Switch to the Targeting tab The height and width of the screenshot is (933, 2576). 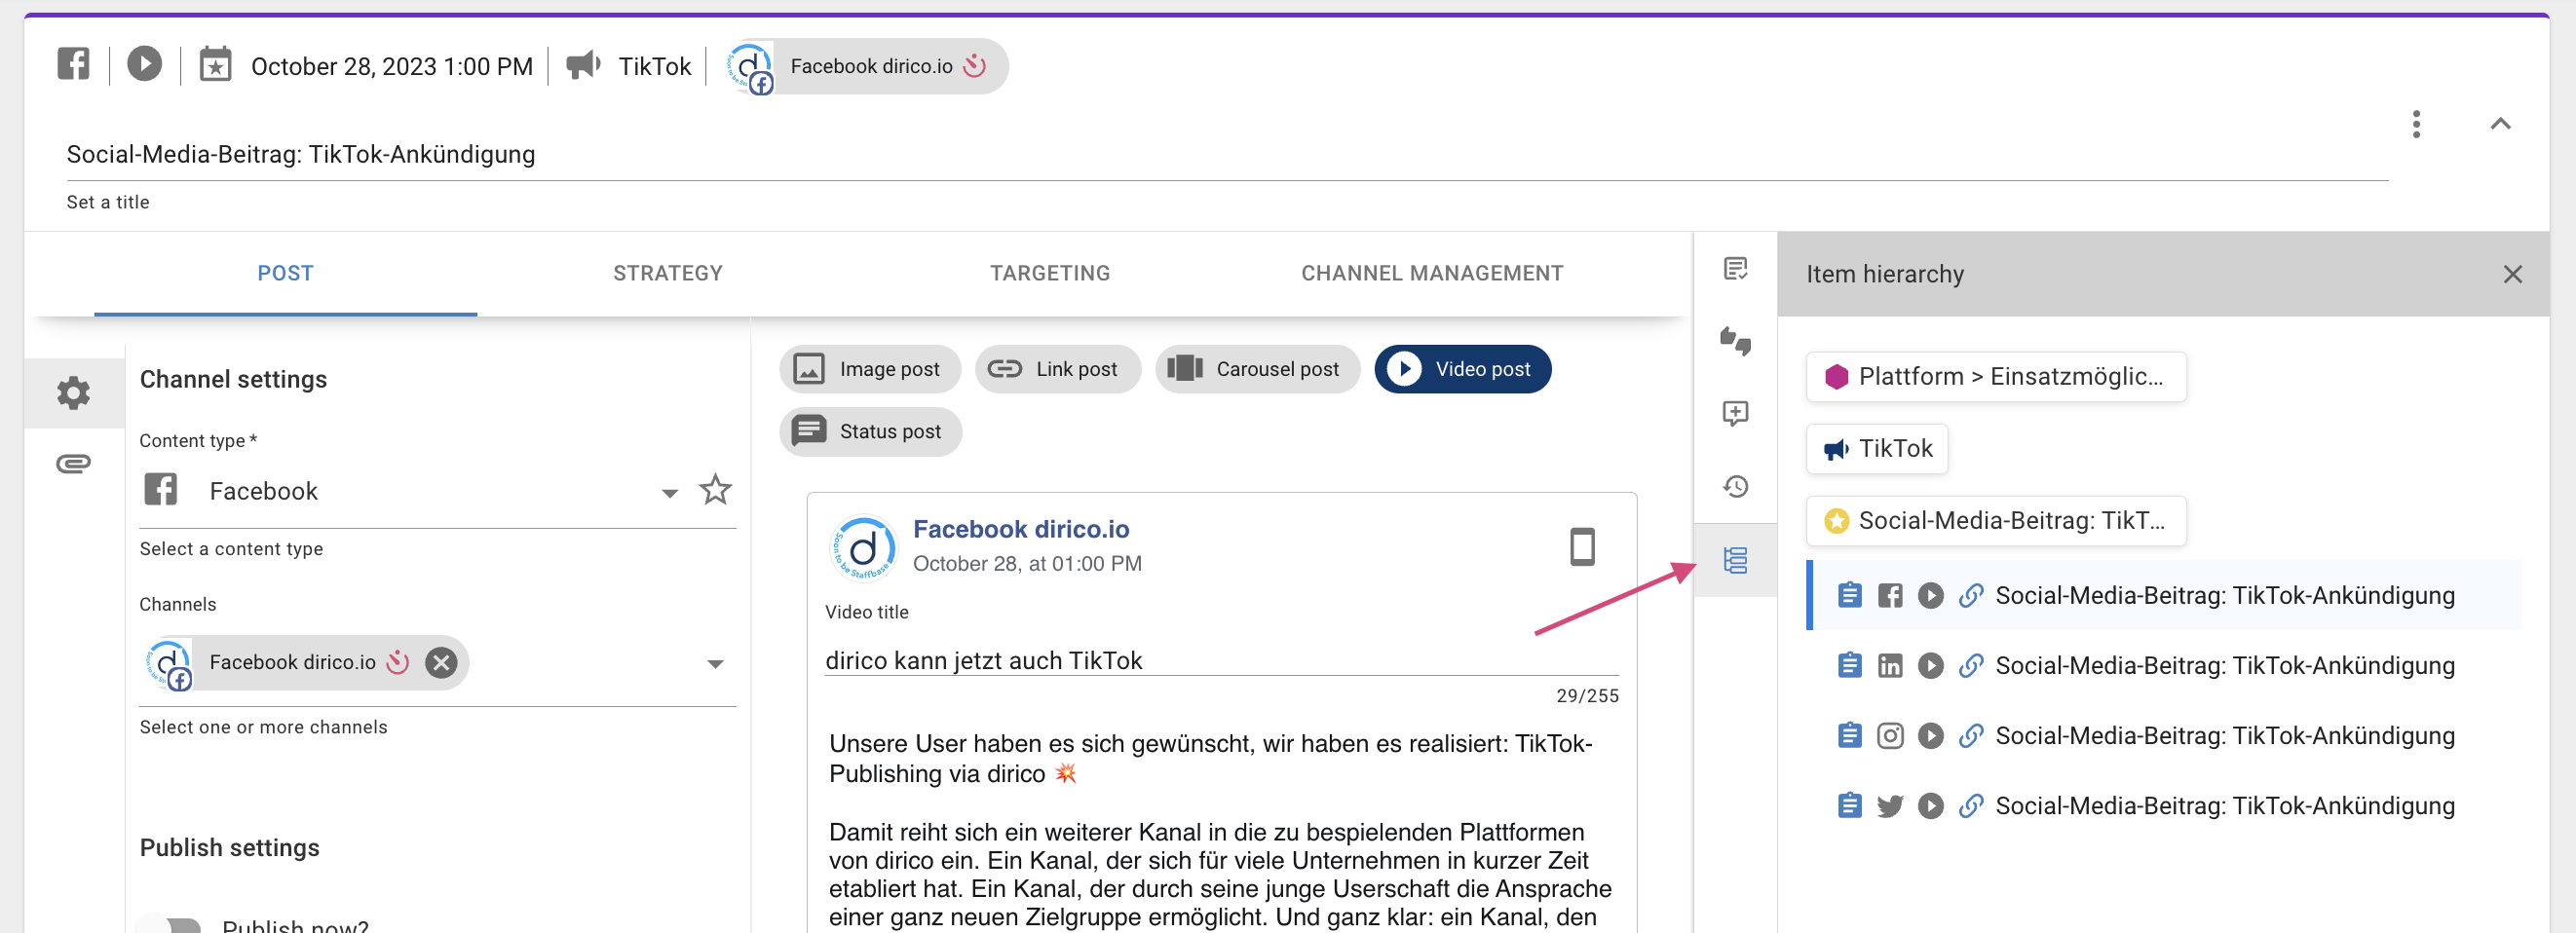point(1050,272)
